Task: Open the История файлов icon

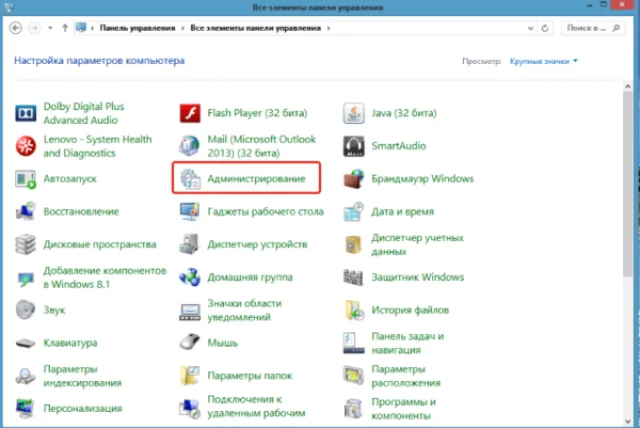Action: click(x=354, y=310)
